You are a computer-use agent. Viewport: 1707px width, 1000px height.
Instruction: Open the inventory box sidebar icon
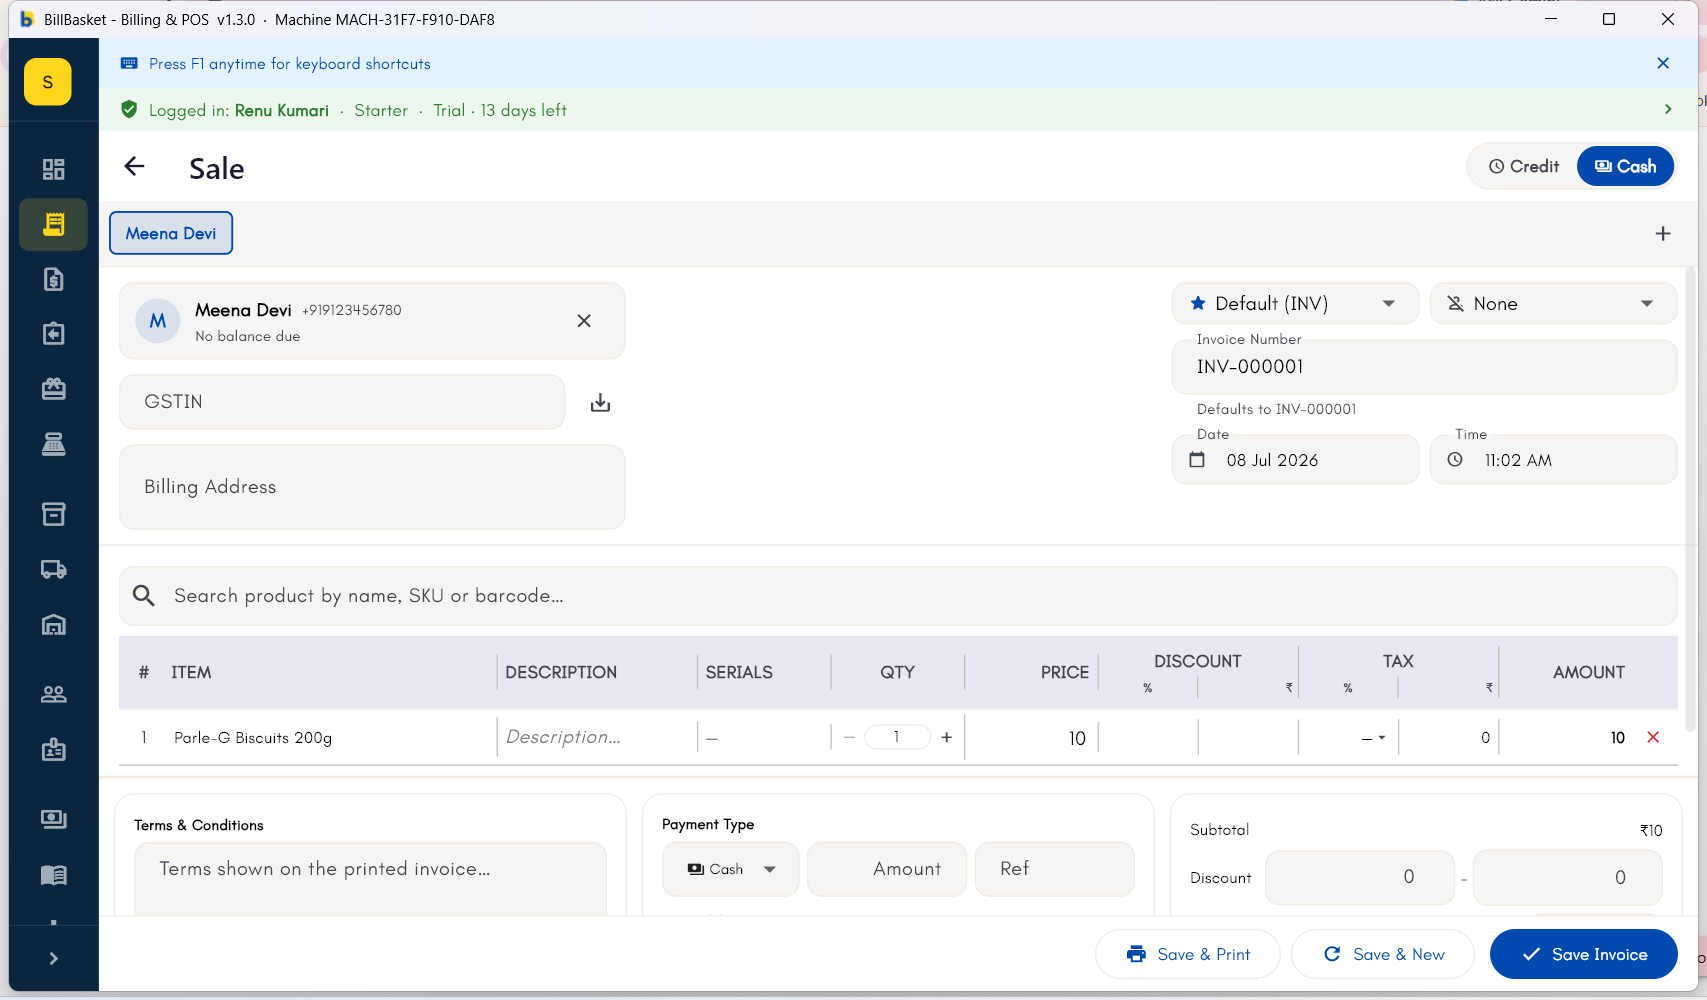(54, 514)
